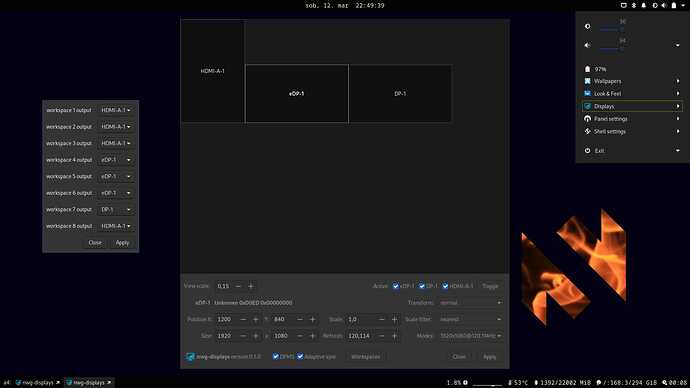690x388 pixels.
Task: Click the bluetooth icon in the top bar
Action: [x=634, y=5]
